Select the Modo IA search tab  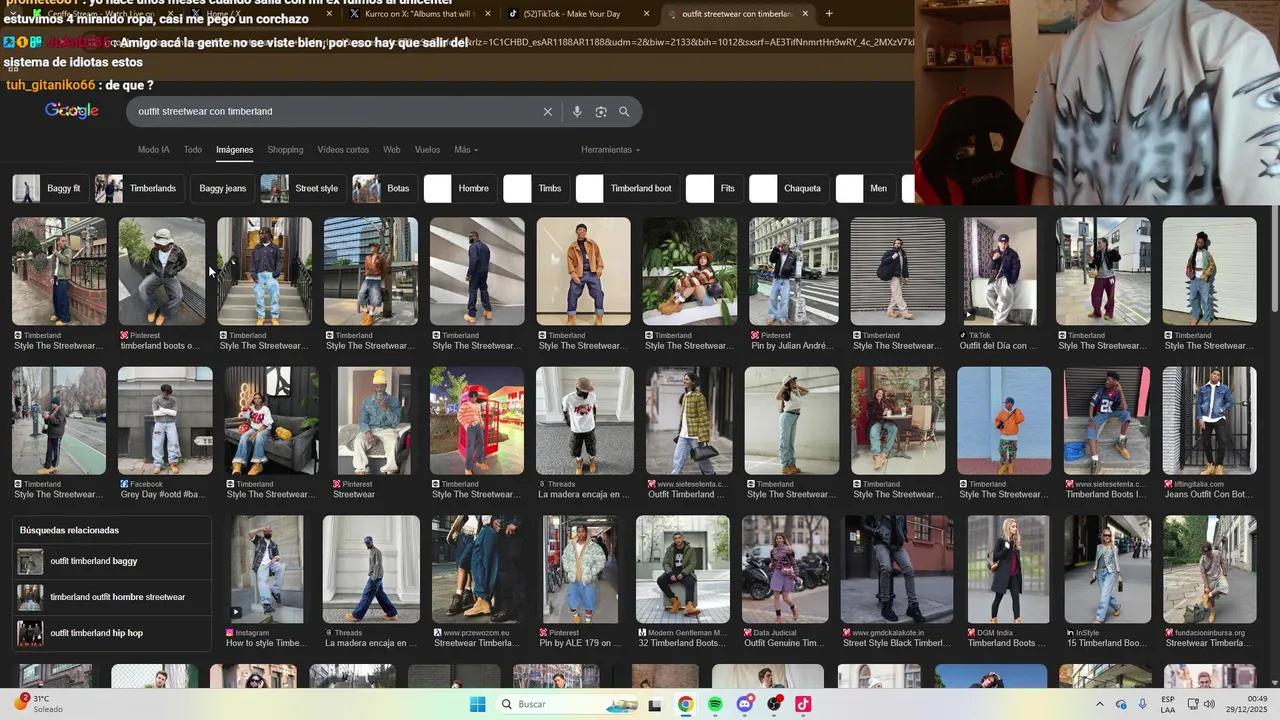click(x=153, y=150)
